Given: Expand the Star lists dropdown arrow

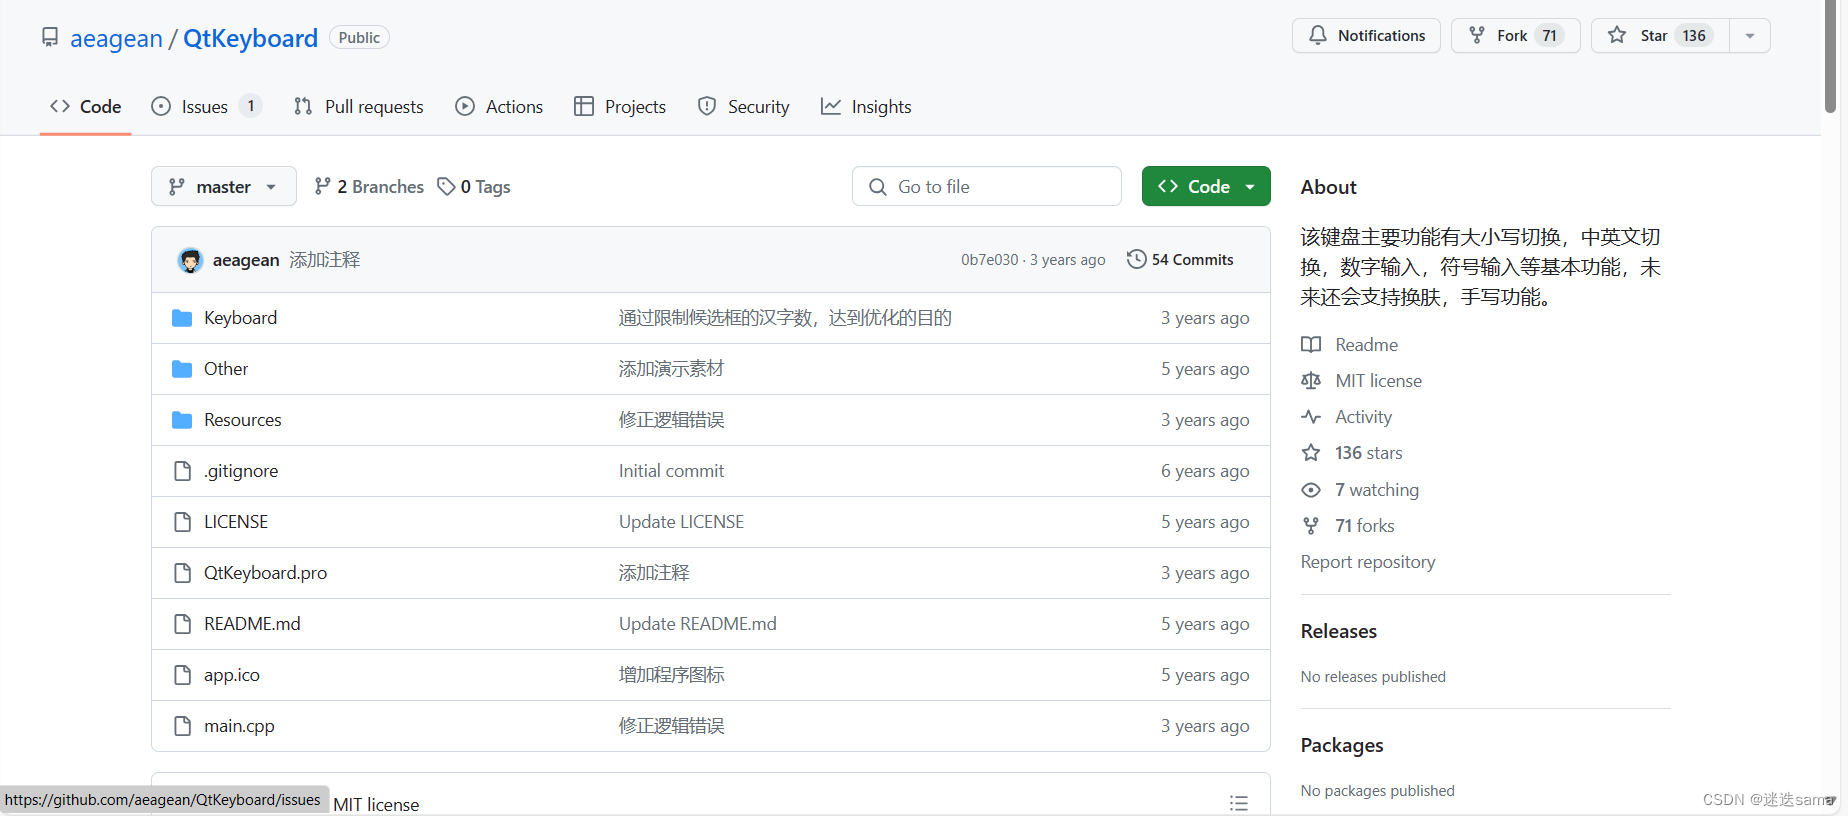Looking at the screenshot, I should 1750,36.
